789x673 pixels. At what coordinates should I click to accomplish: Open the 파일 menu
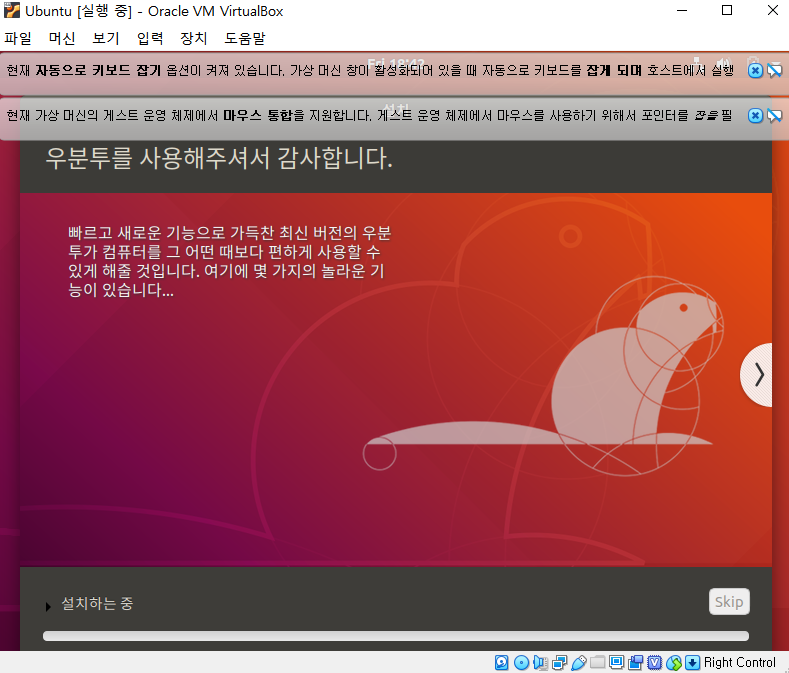click(18, 38)
